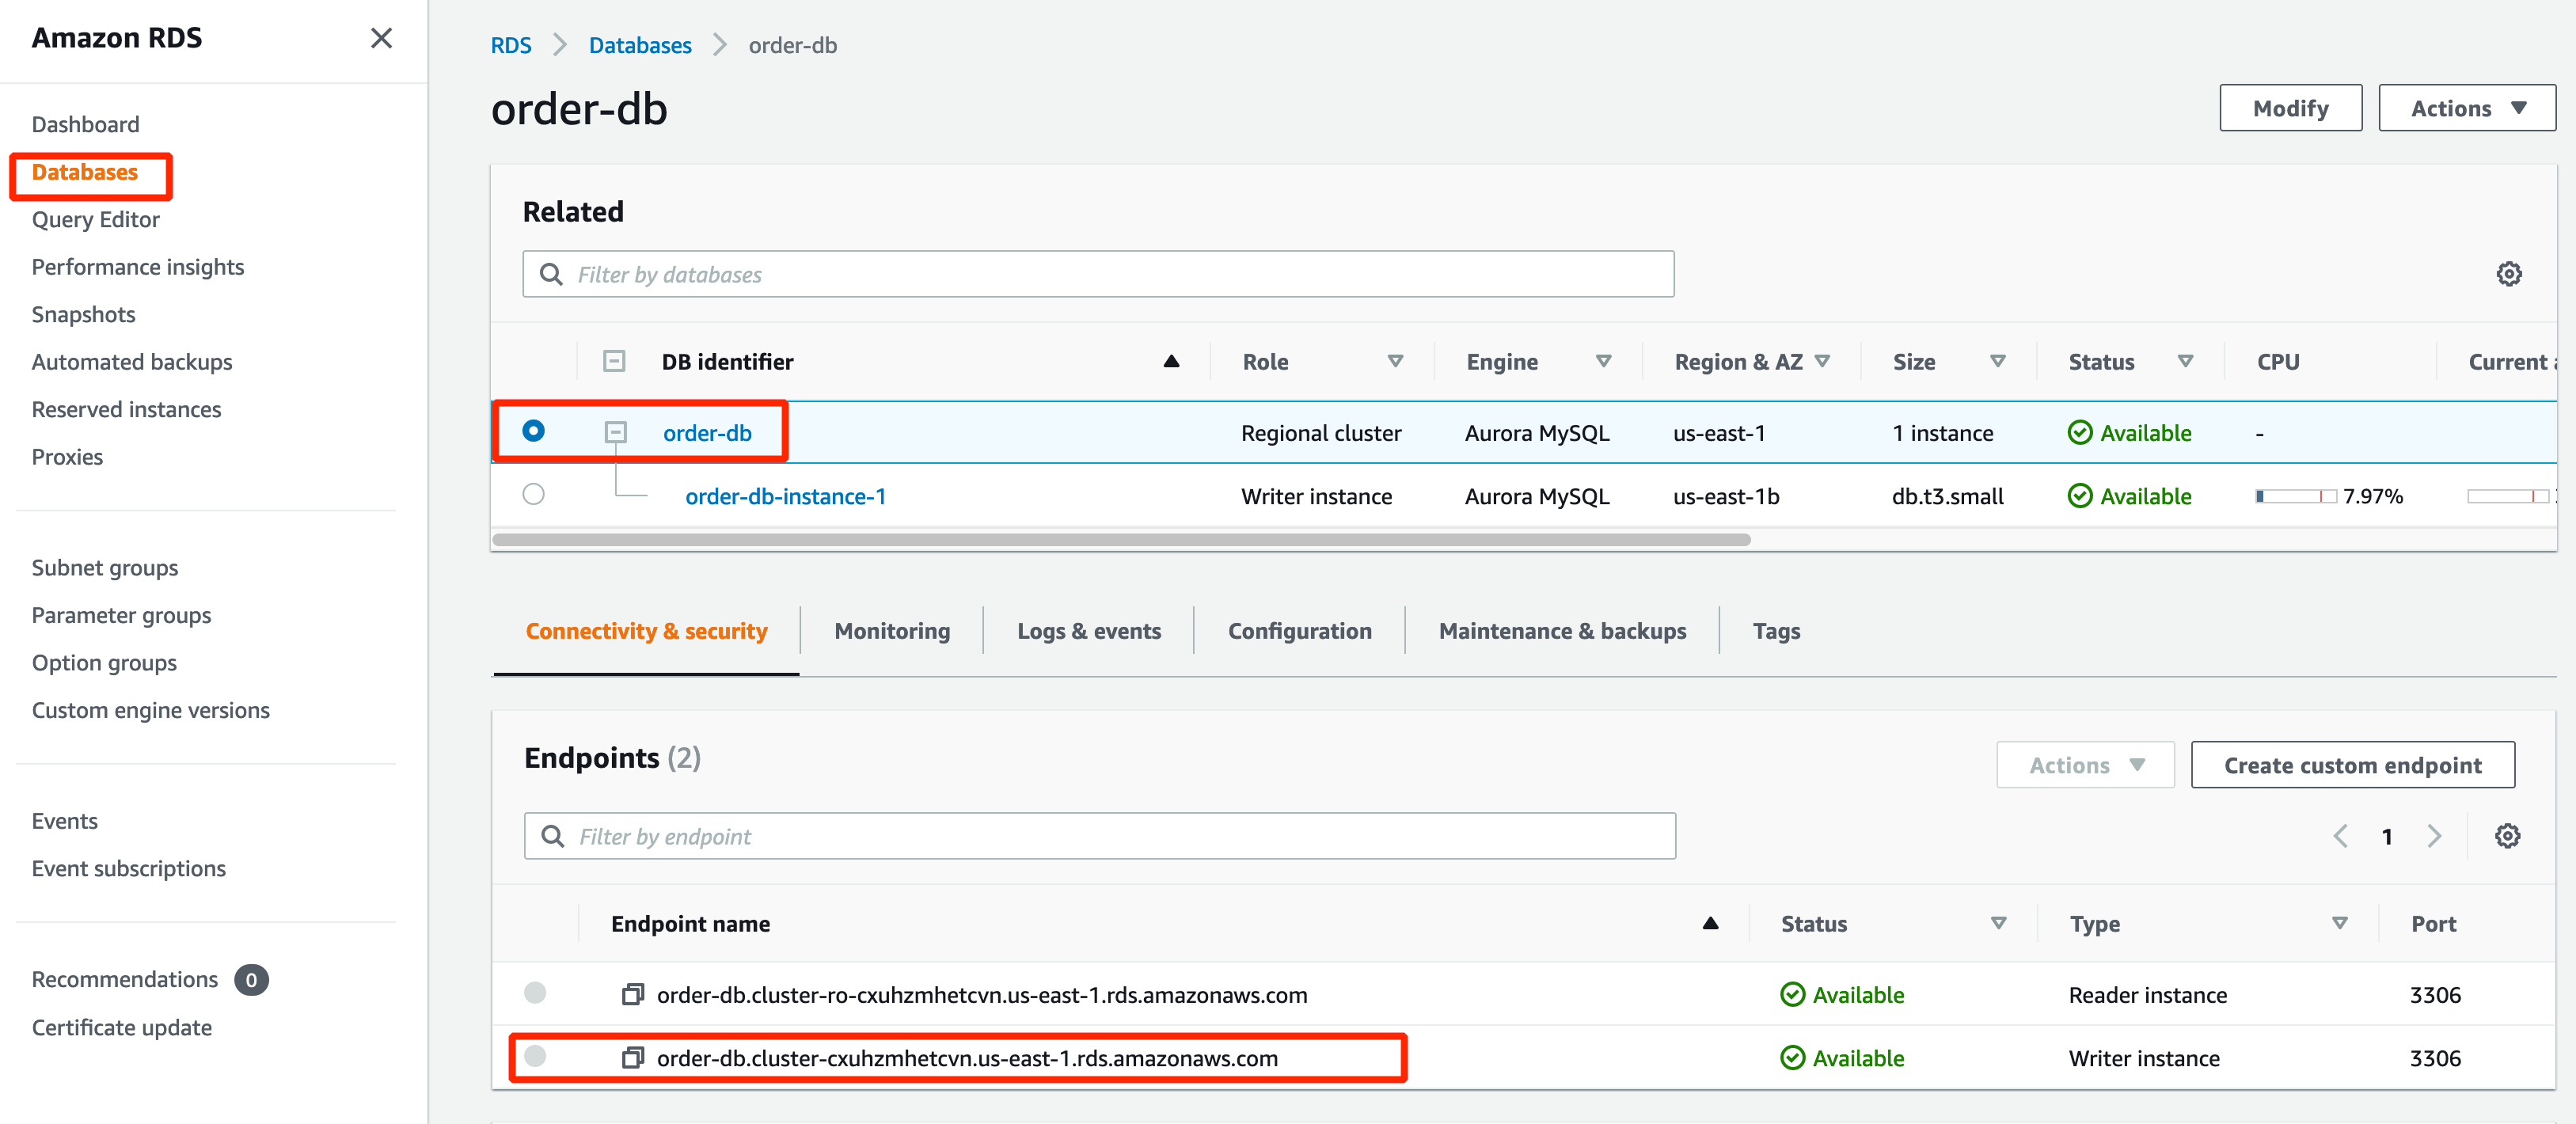Open Parameter groups in sidebar
The image size is (2576, 1124).
point(121,615)
